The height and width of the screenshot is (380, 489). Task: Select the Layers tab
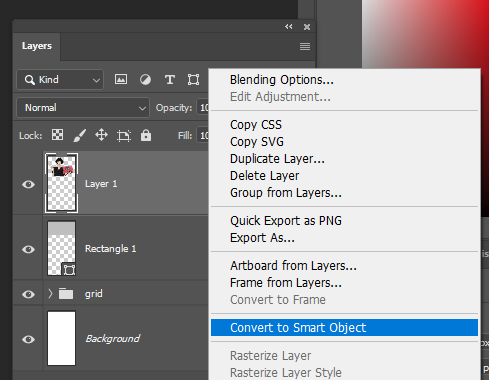37,46
